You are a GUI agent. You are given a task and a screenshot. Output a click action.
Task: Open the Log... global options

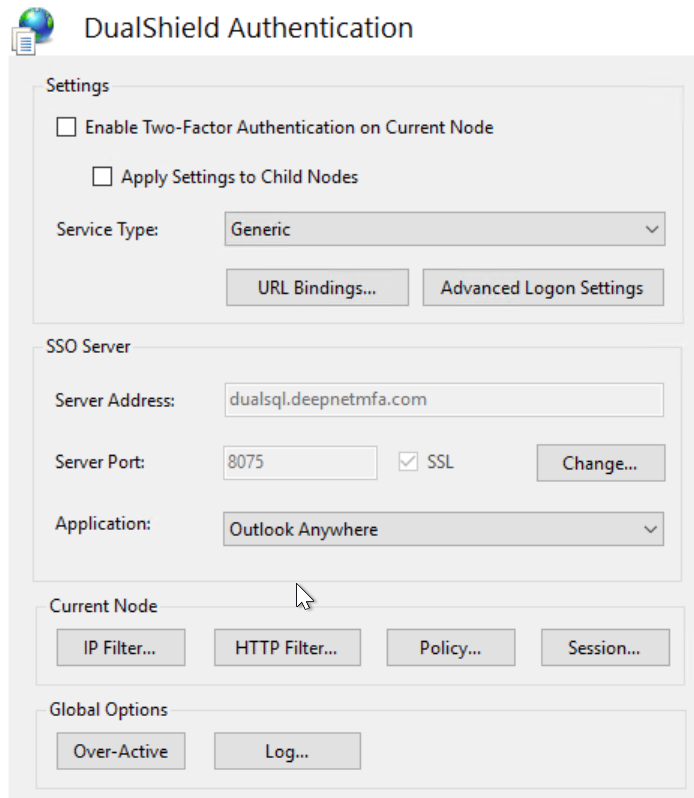tap(286, 751)
